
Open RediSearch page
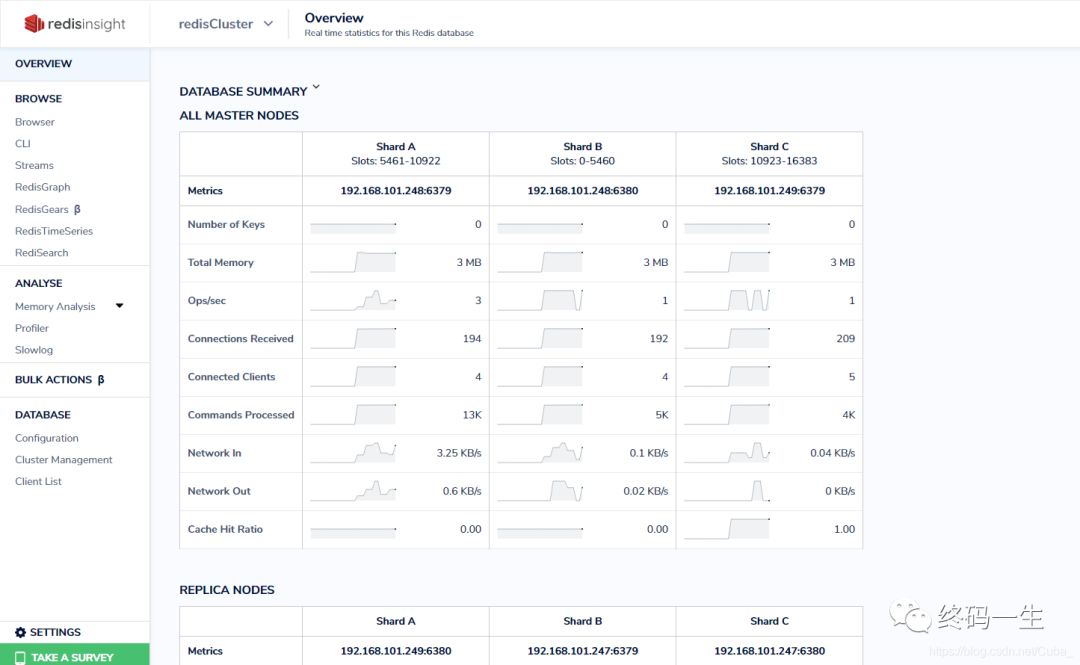tap(41, 252)
